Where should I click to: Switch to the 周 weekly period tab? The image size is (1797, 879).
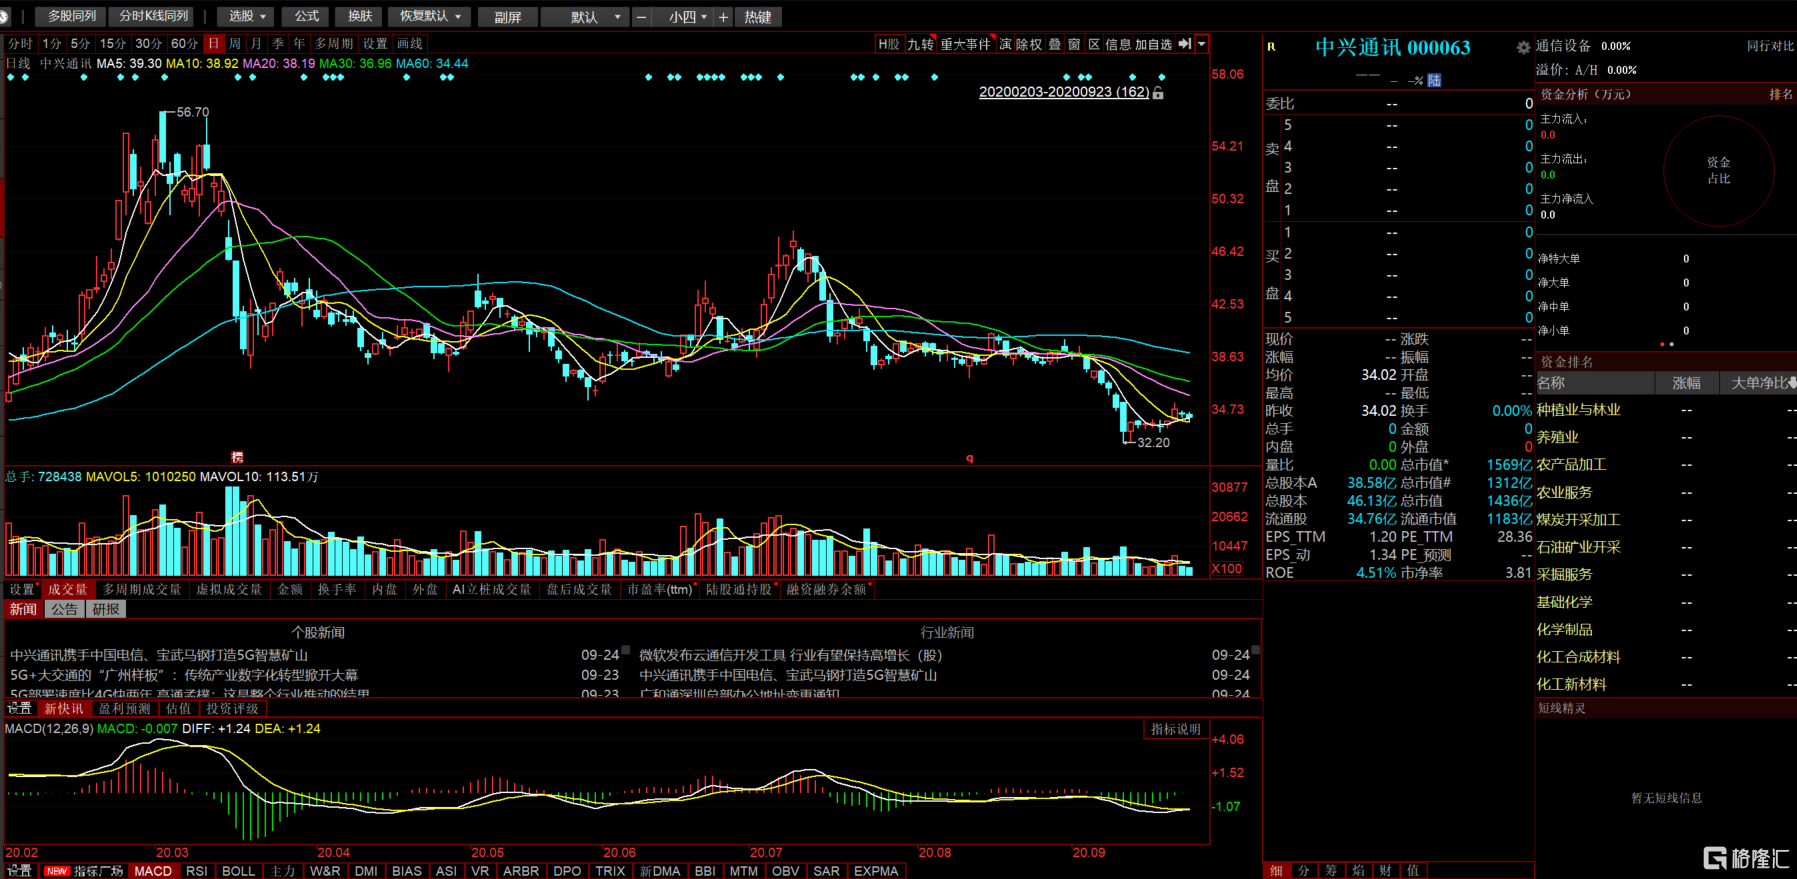click(235, 44)
